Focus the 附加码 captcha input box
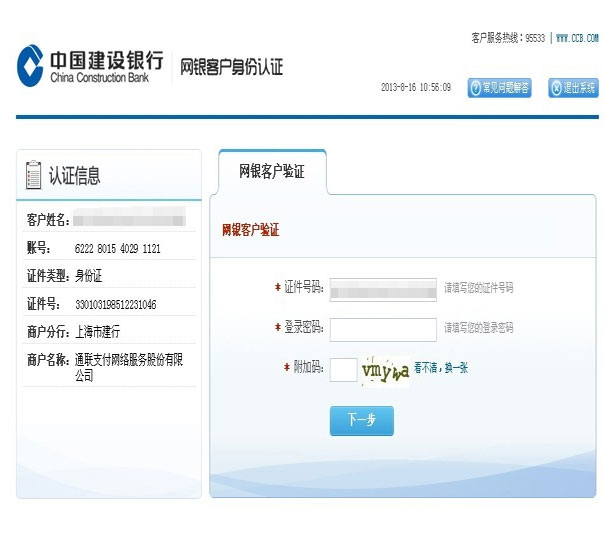 pyautogui.click(x=344, y=370)
